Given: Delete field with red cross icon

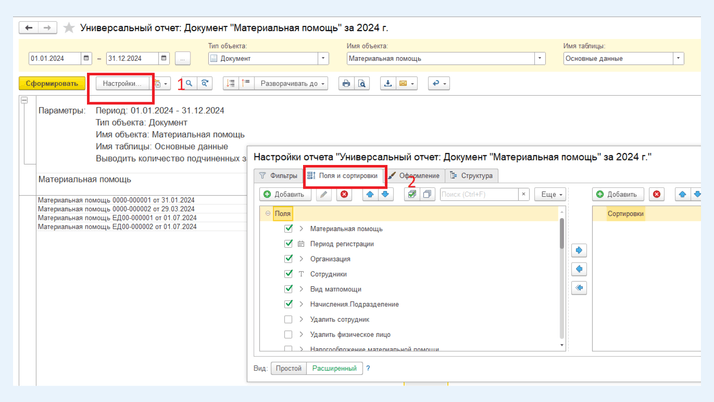Looking at the screenshot, I should pyautogui.click(x=344, y=194).
